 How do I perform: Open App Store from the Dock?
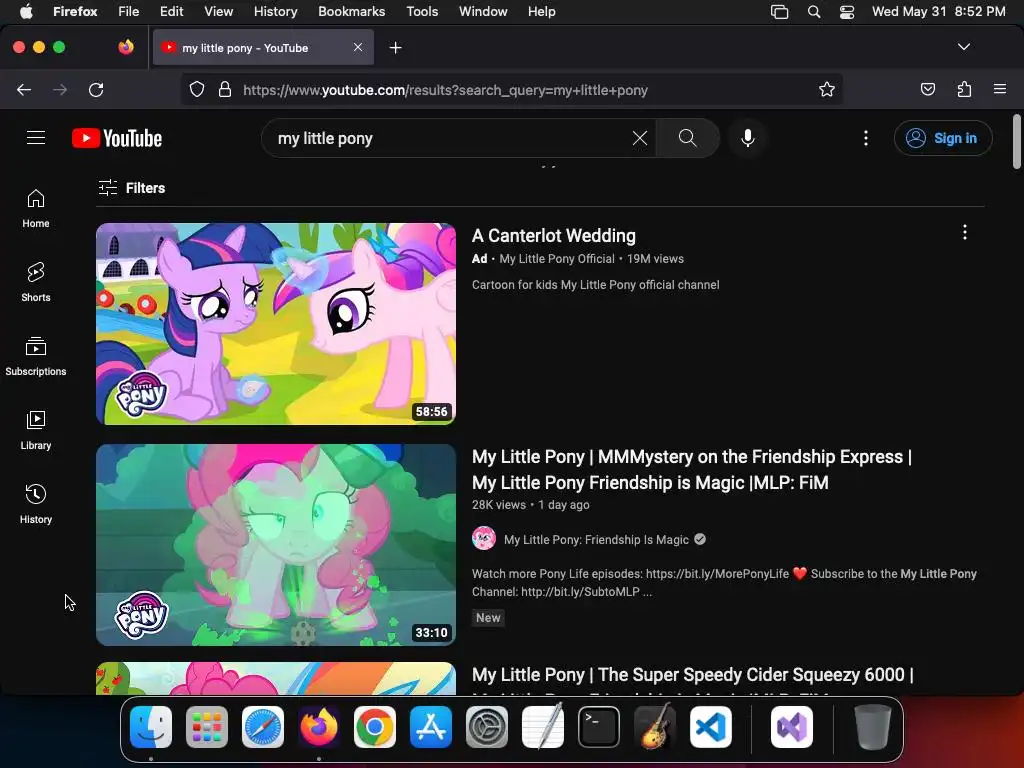pos(430,727)
